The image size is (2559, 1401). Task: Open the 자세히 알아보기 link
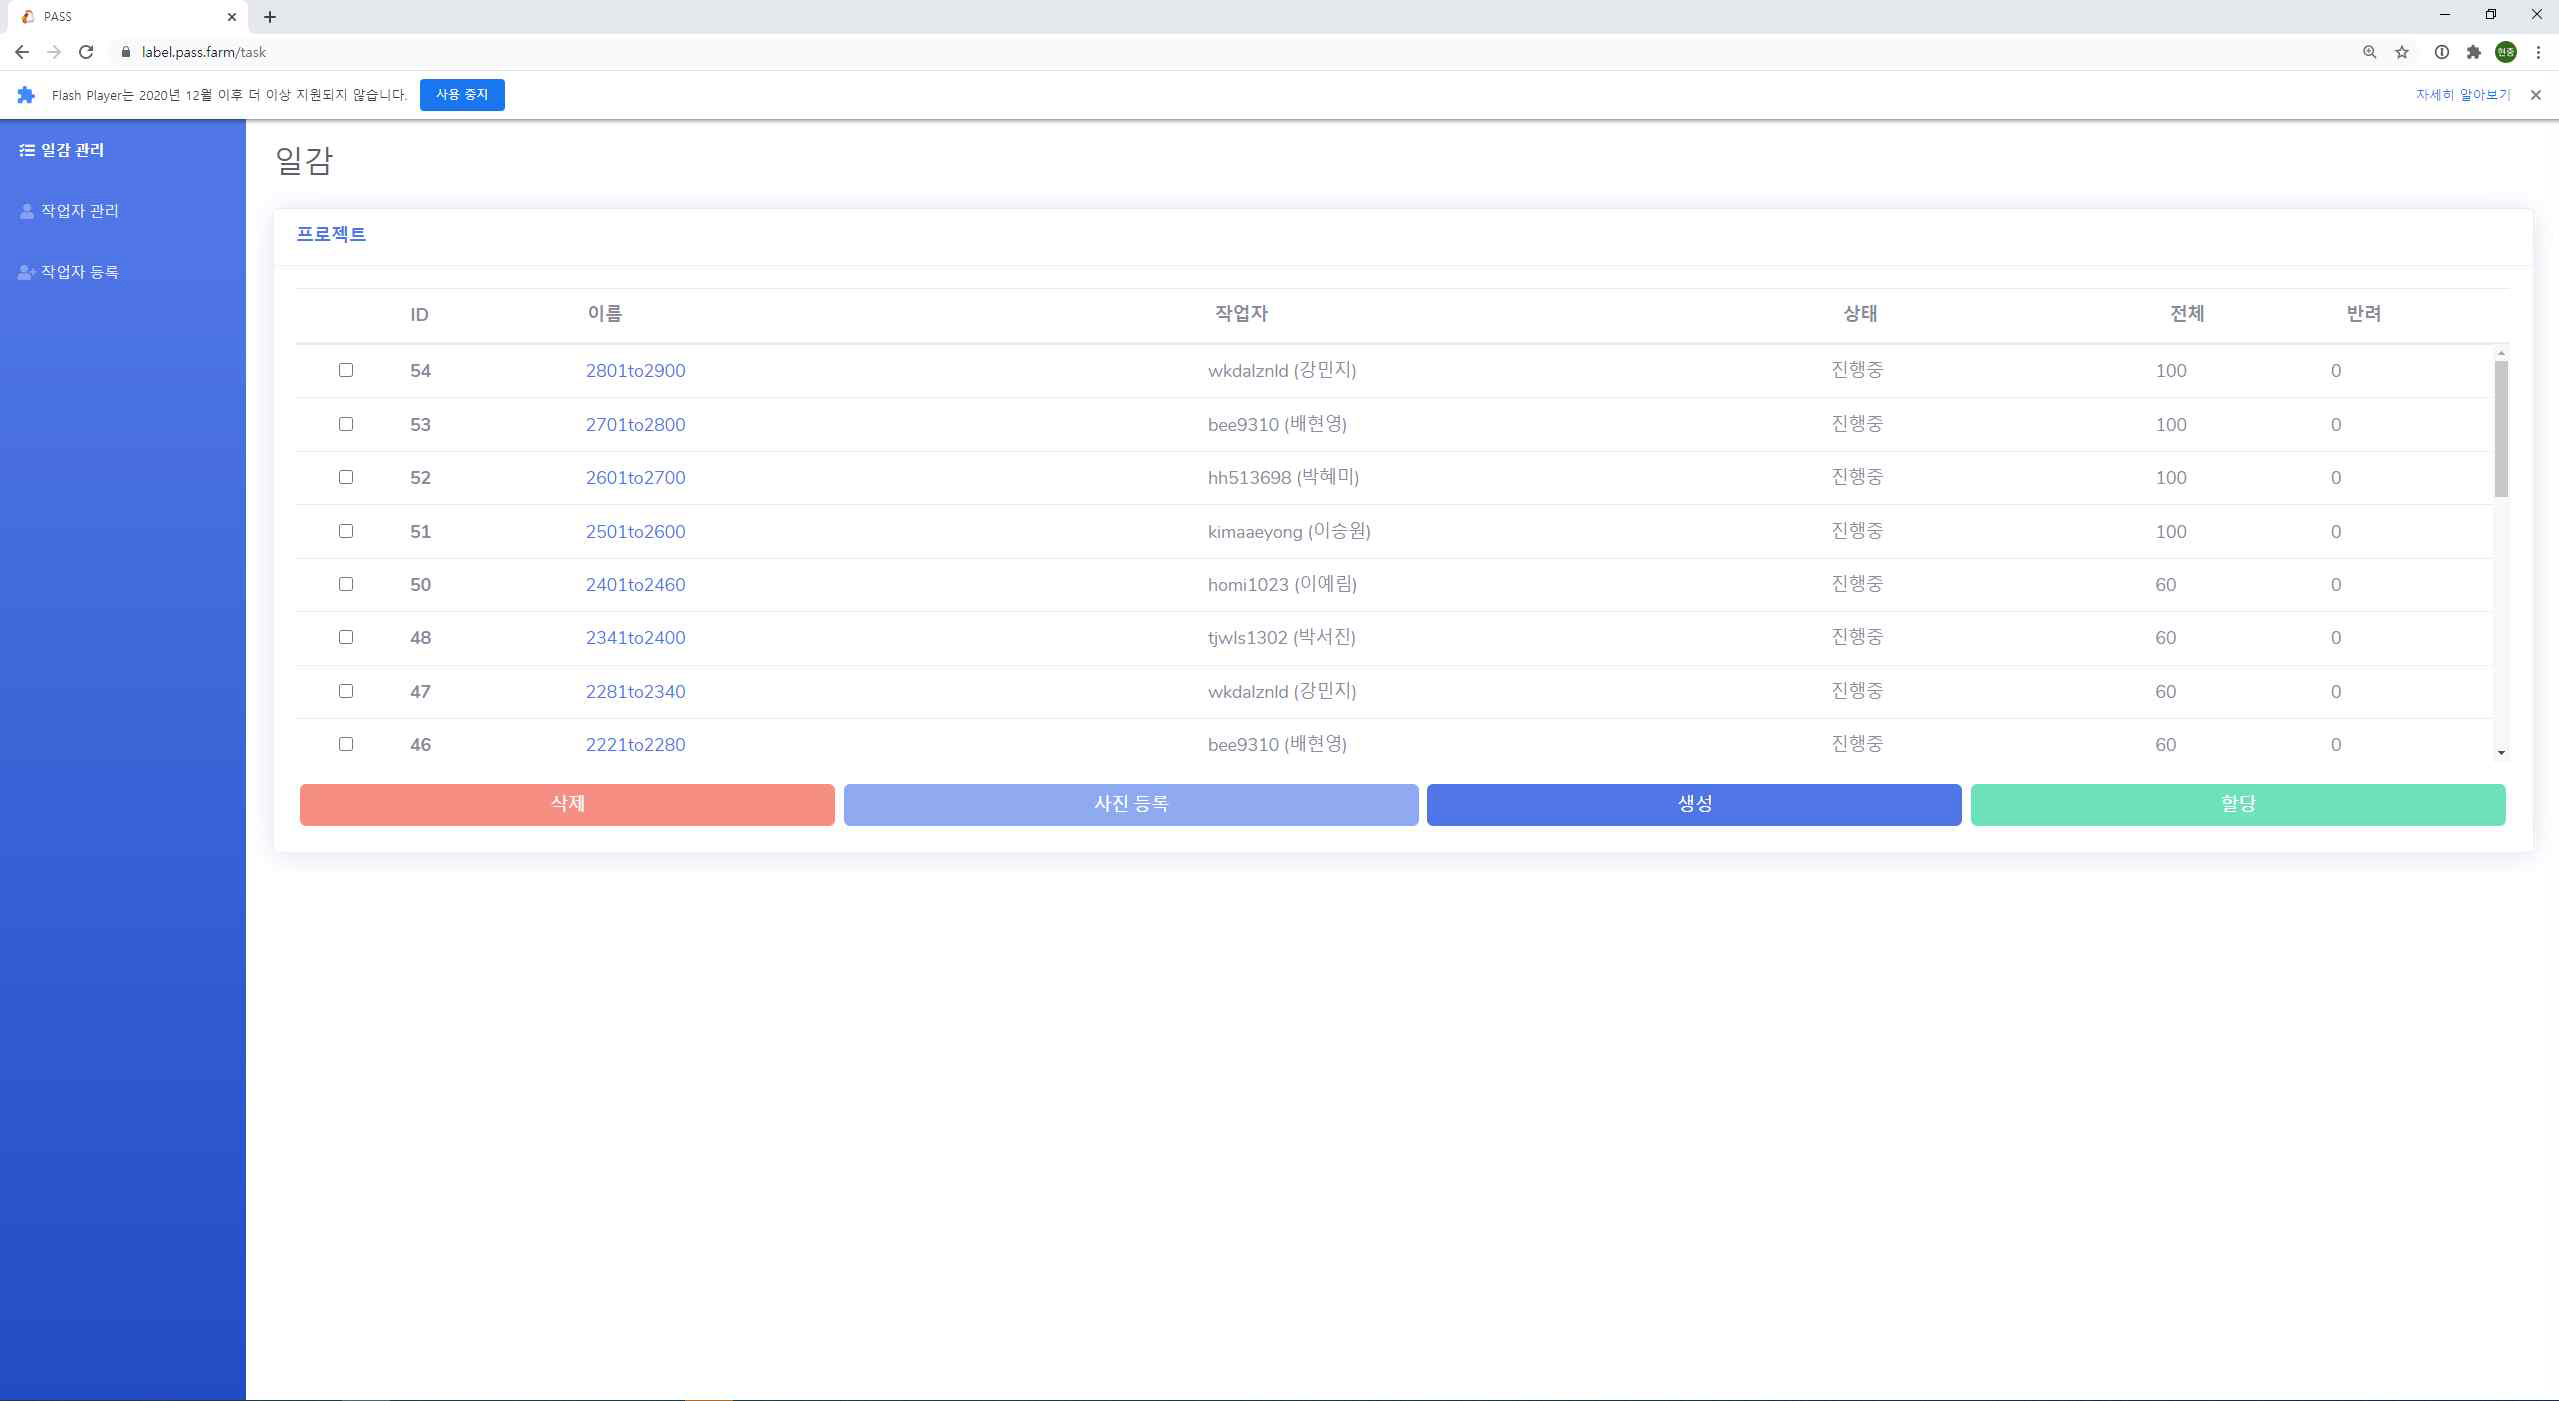(x=2463, y=95)
